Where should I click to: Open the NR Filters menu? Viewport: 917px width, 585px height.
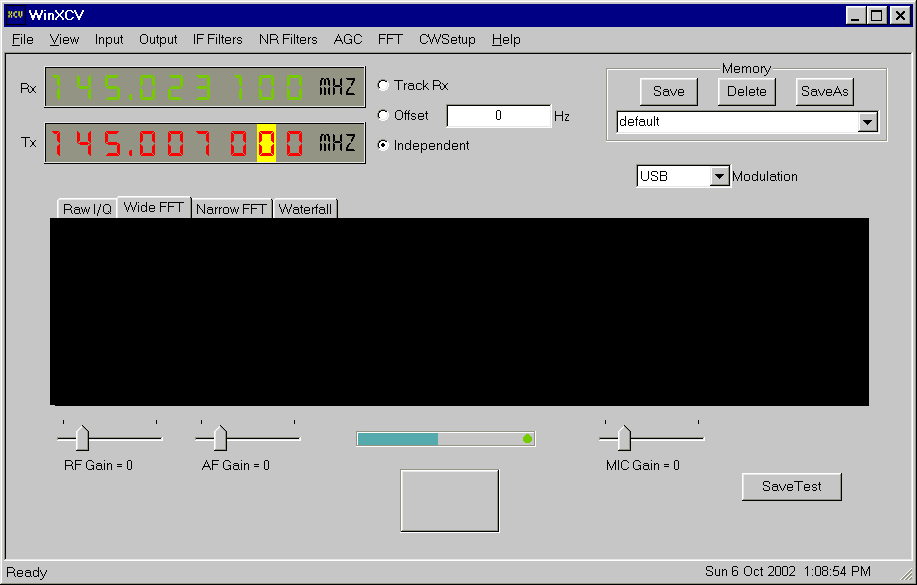tap(288, 39)
